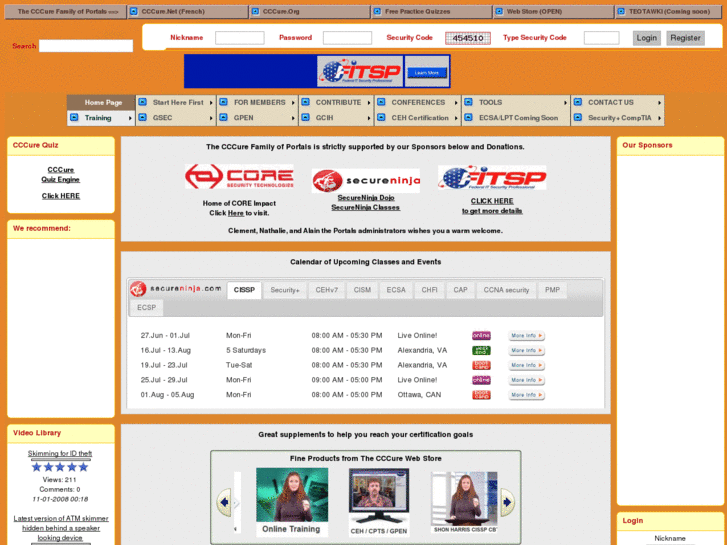Viewport: 727px width, 545px height.
Task: Open the Online Training product thumbnail
Action: (x=292, y=502)
